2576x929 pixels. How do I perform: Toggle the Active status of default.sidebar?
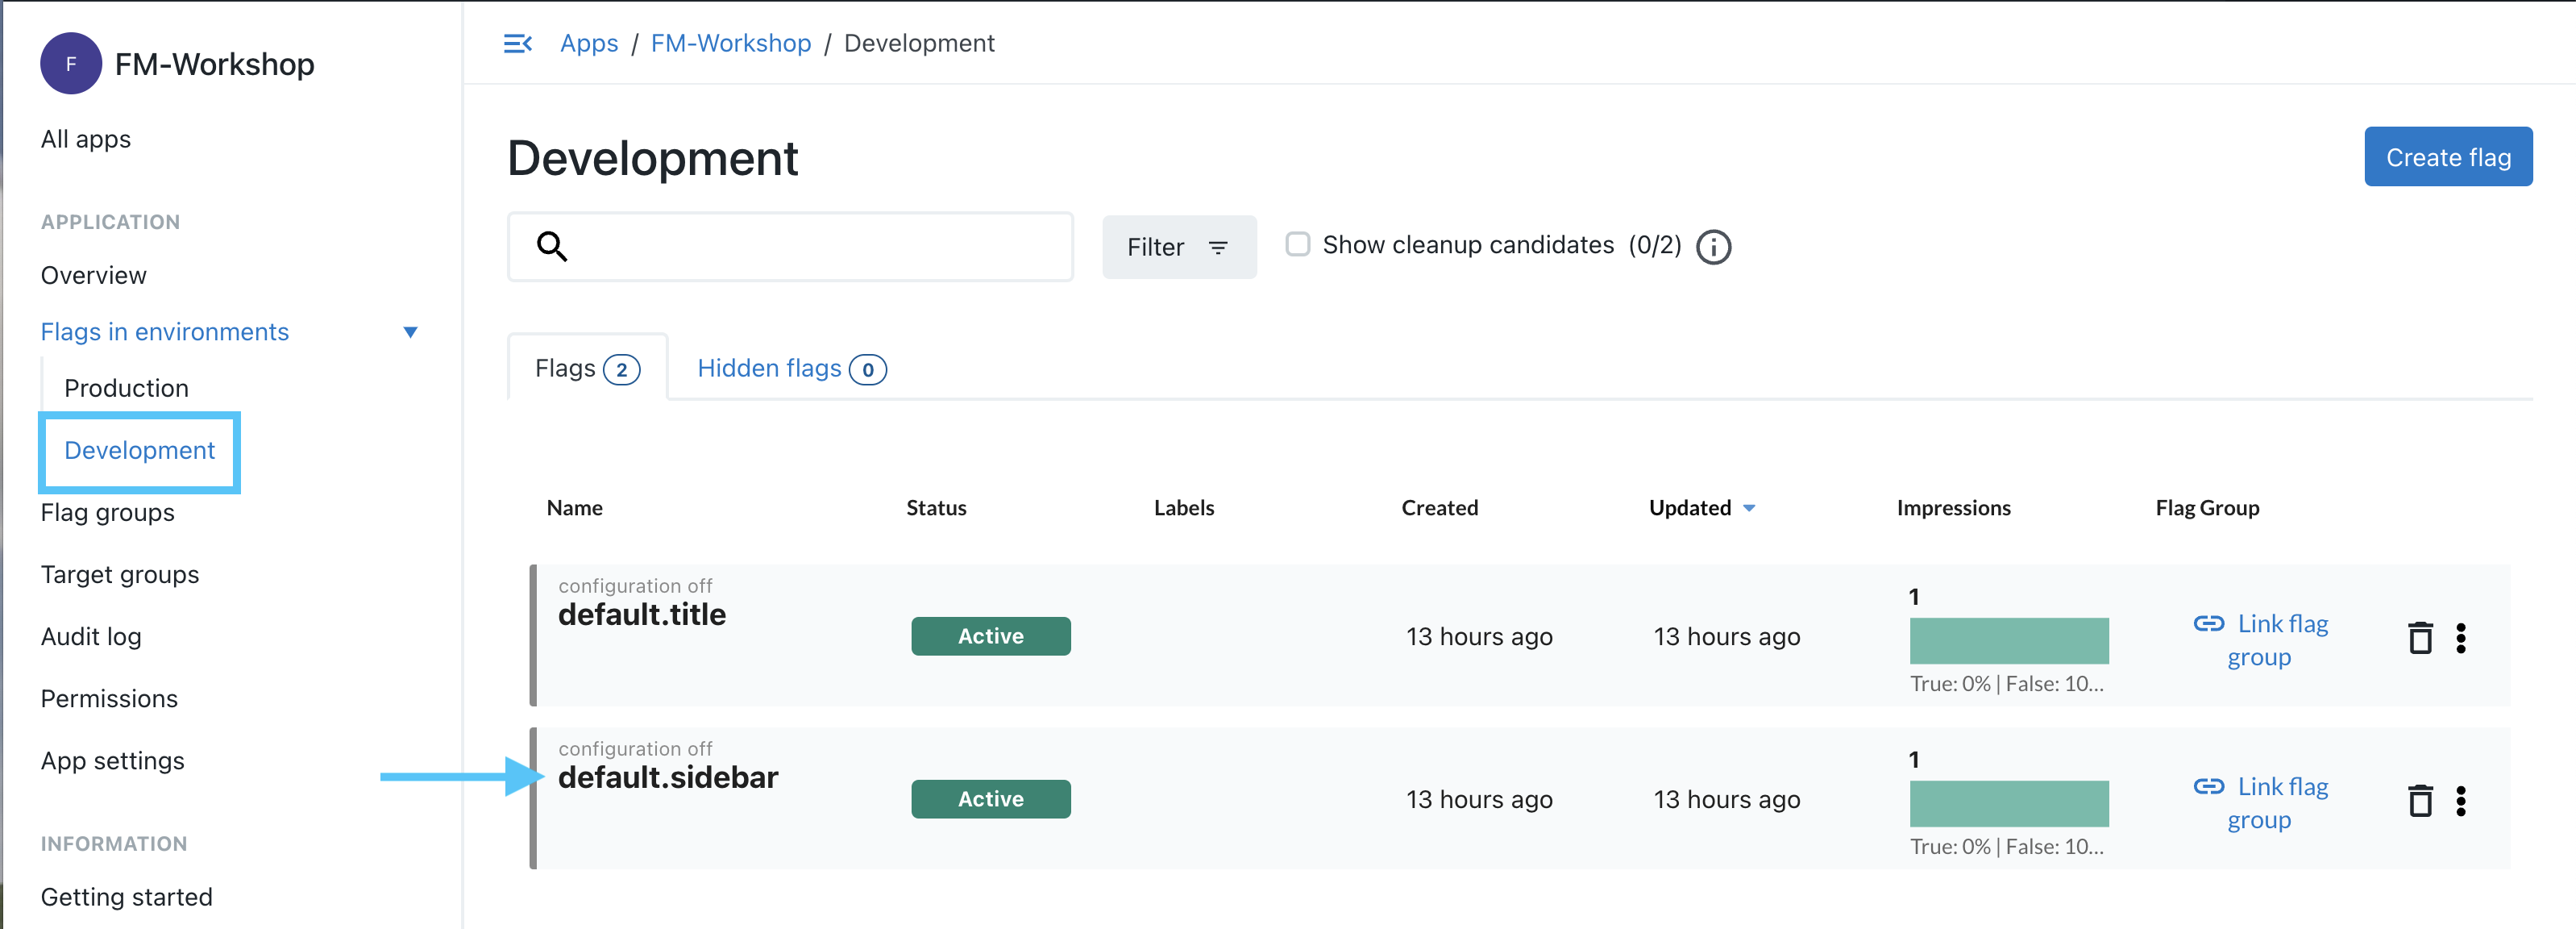point(991,799)
